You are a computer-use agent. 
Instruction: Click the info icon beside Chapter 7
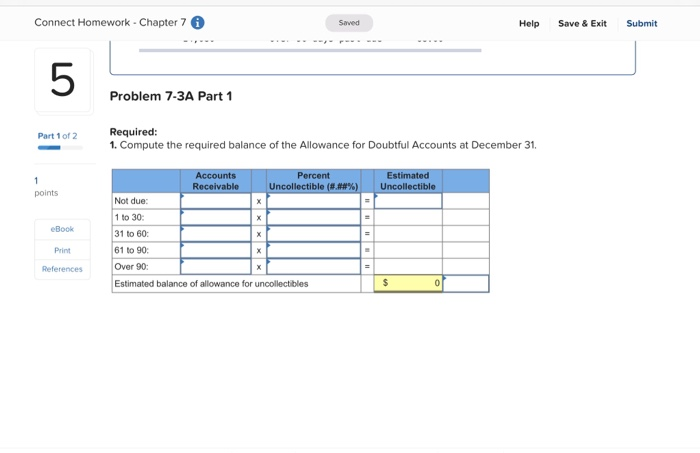click(x=197, y=22)
